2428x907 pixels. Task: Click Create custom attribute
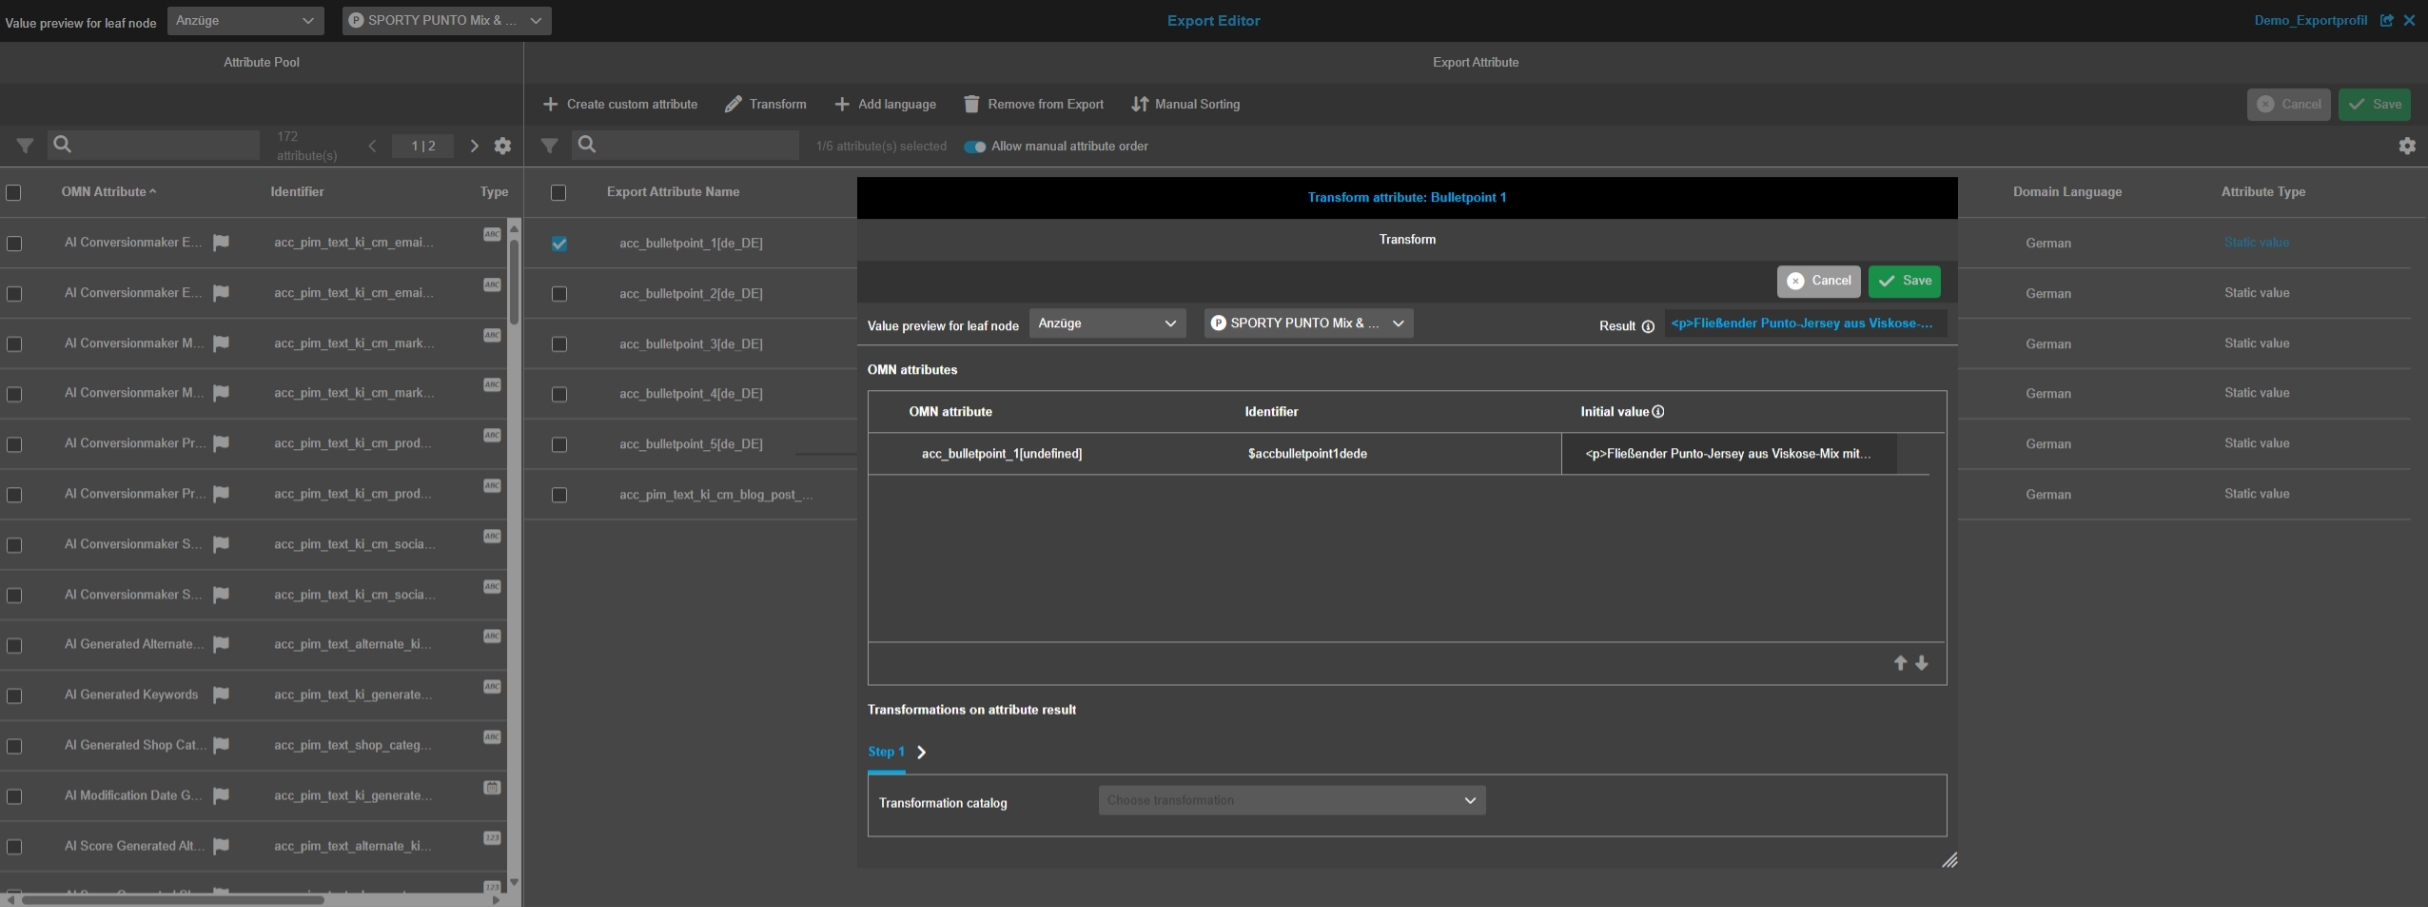[x=620, y=104]
